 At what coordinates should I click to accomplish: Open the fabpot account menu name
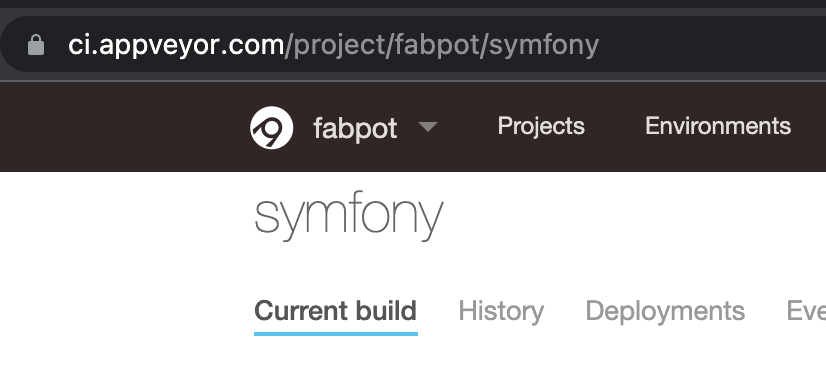point(355,128)
